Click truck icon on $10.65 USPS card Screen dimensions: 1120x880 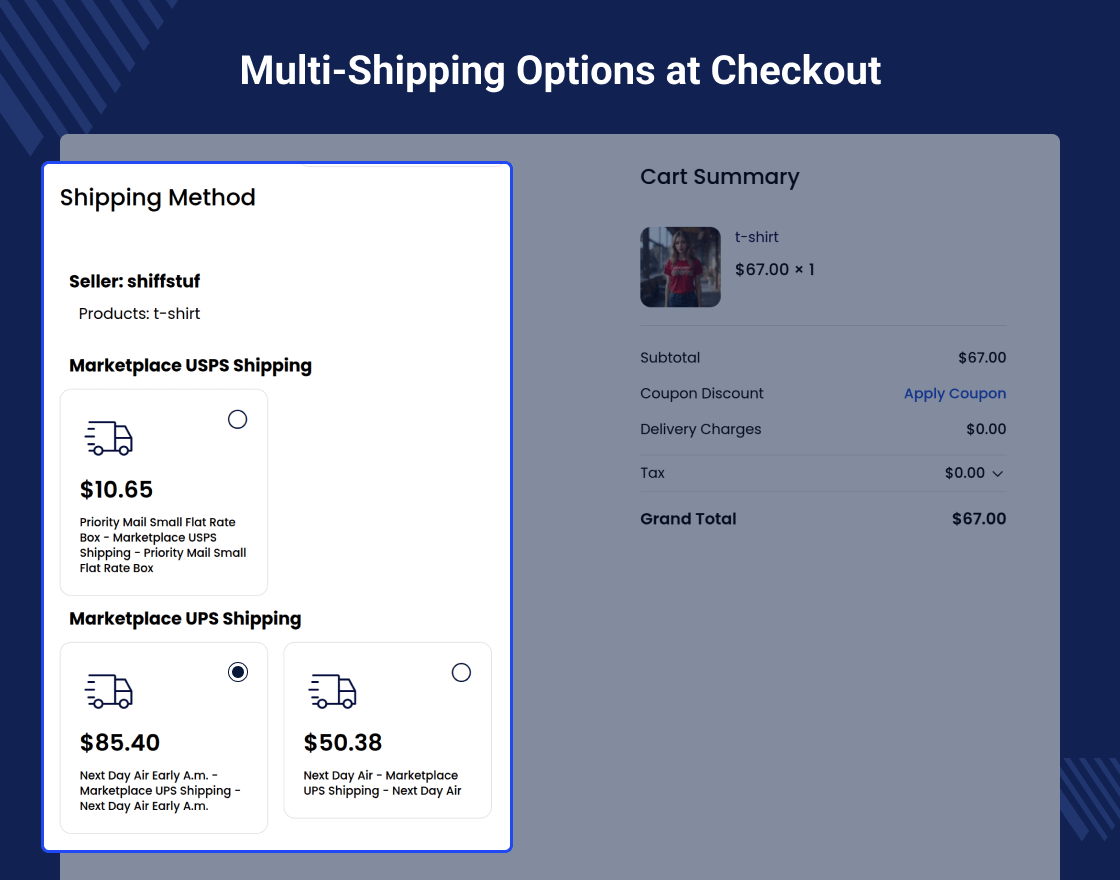coord(109,438)
